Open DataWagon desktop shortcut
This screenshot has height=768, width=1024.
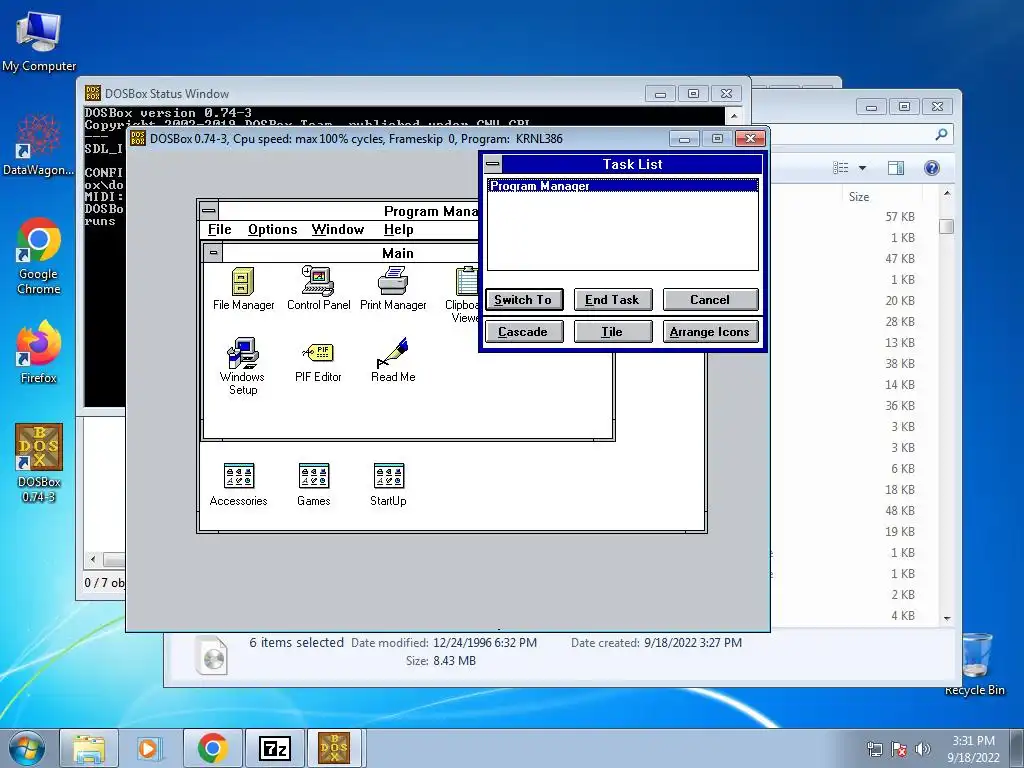coord(39,145)
